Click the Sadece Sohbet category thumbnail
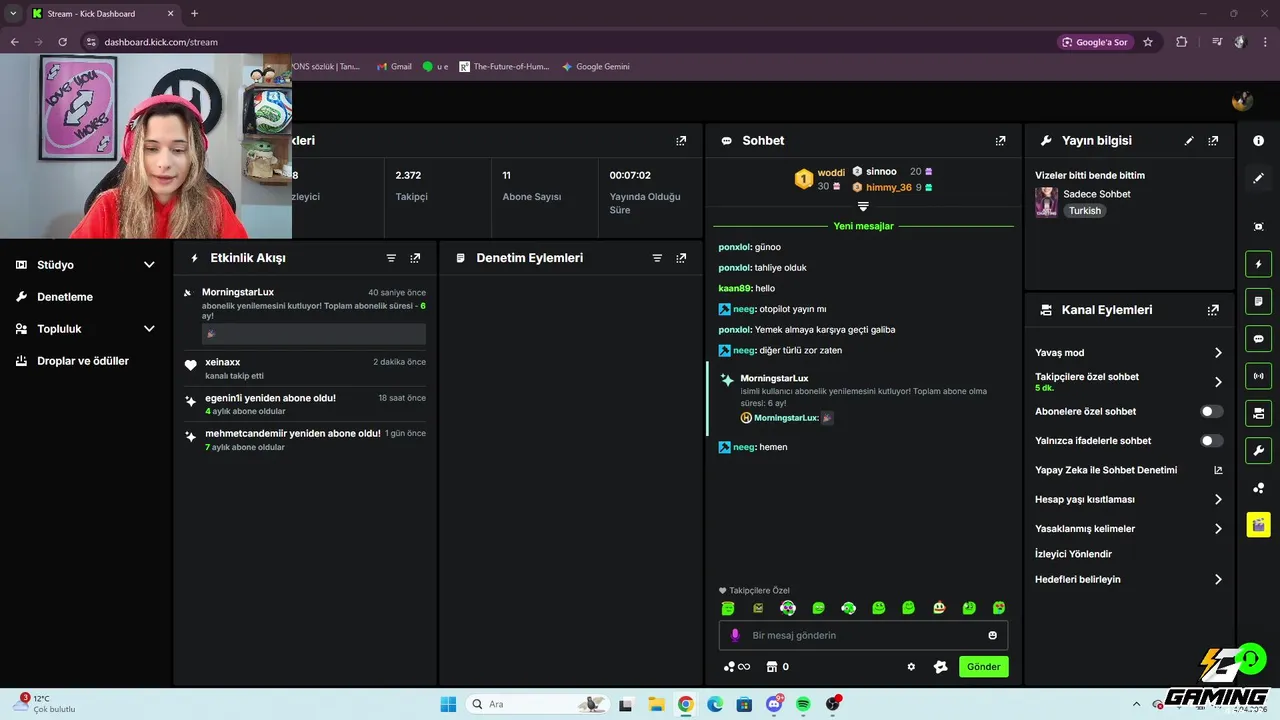 (x=1046, y=202)
